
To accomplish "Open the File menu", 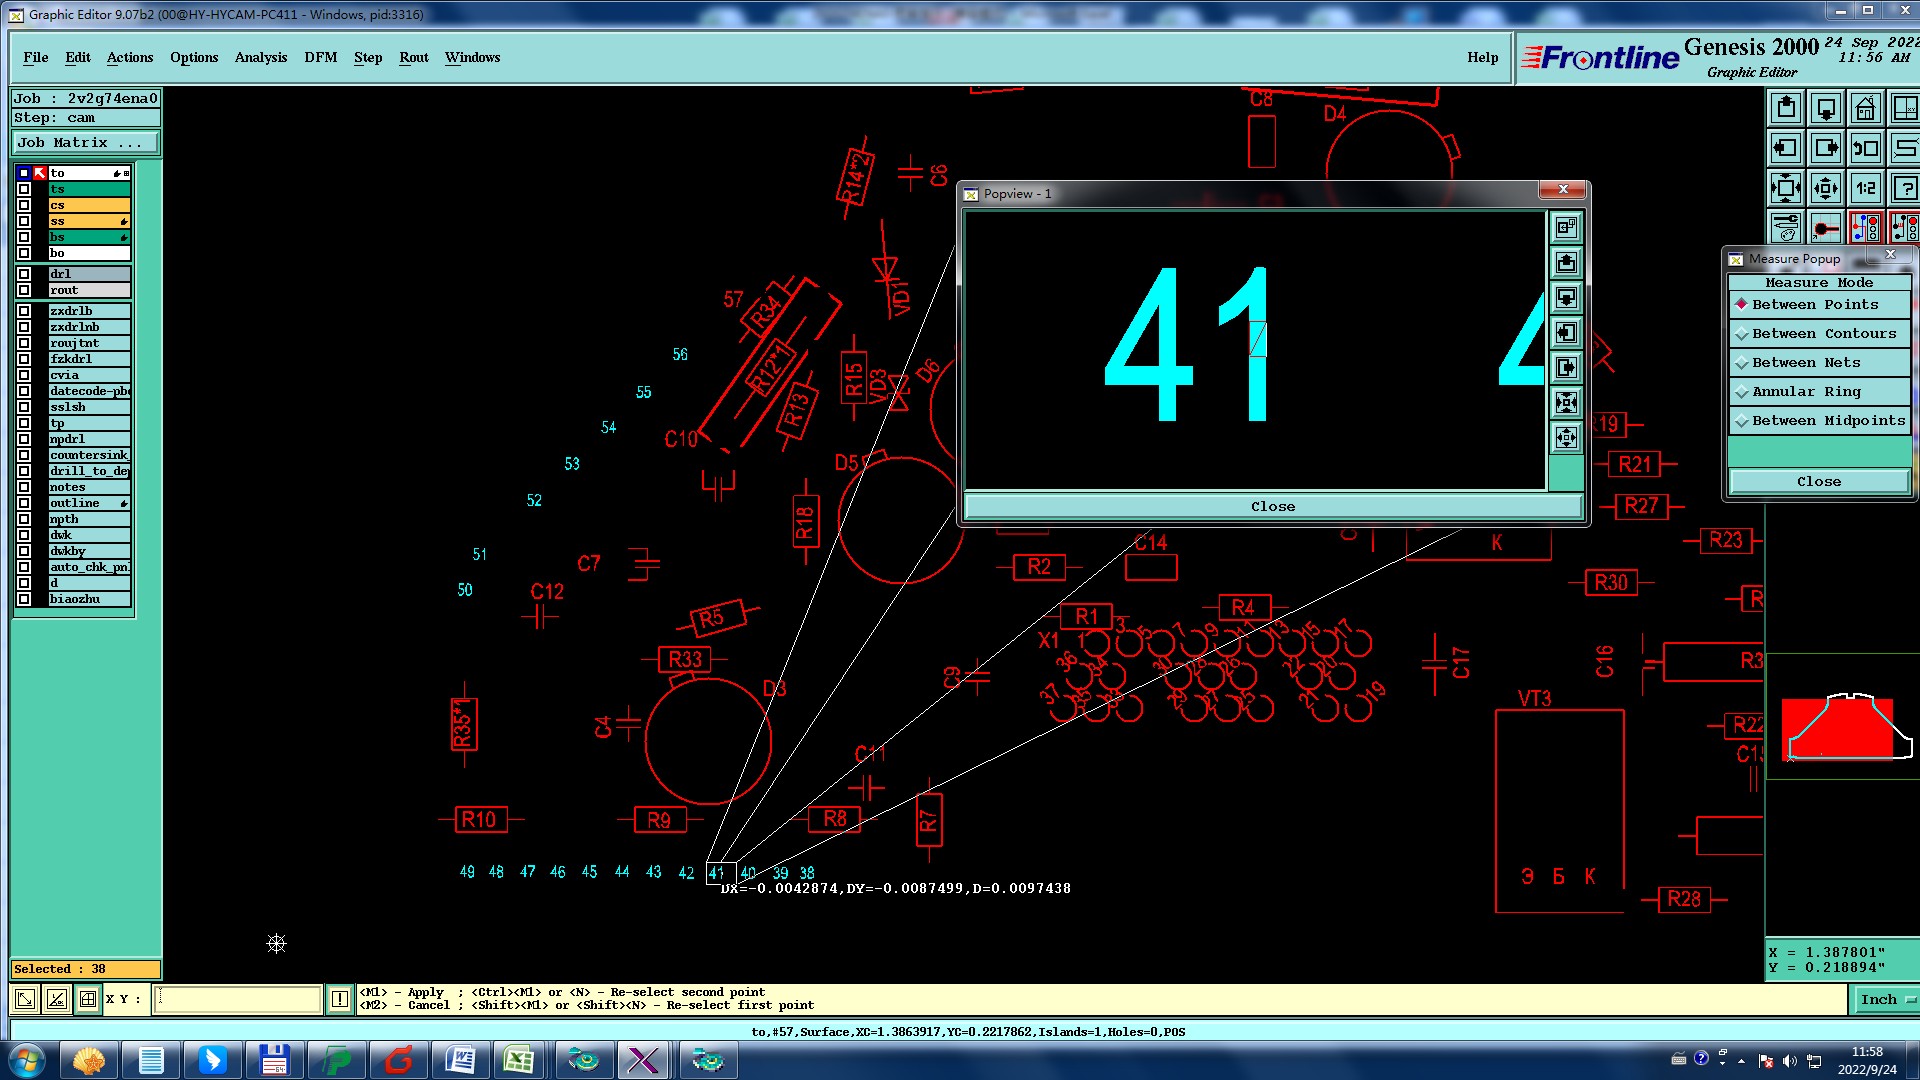I will tap(35, 57).
